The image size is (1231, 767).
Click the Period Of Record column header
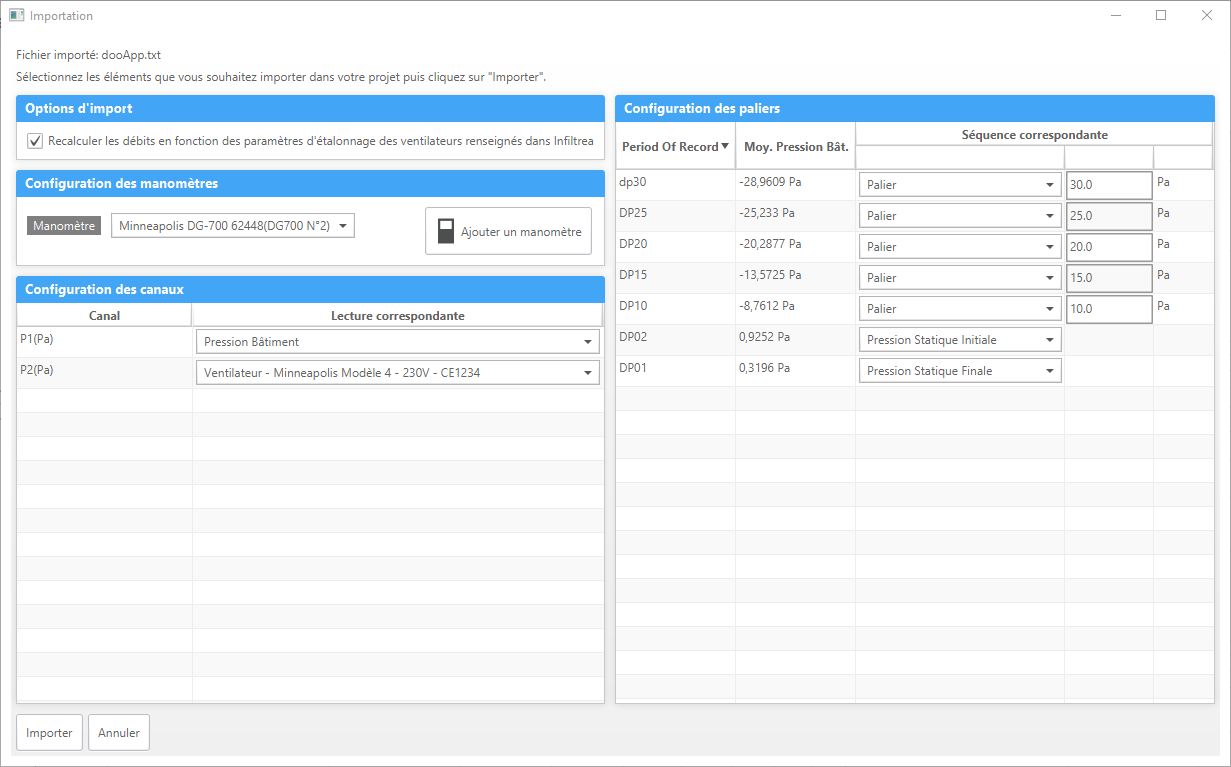click(676, 146)
